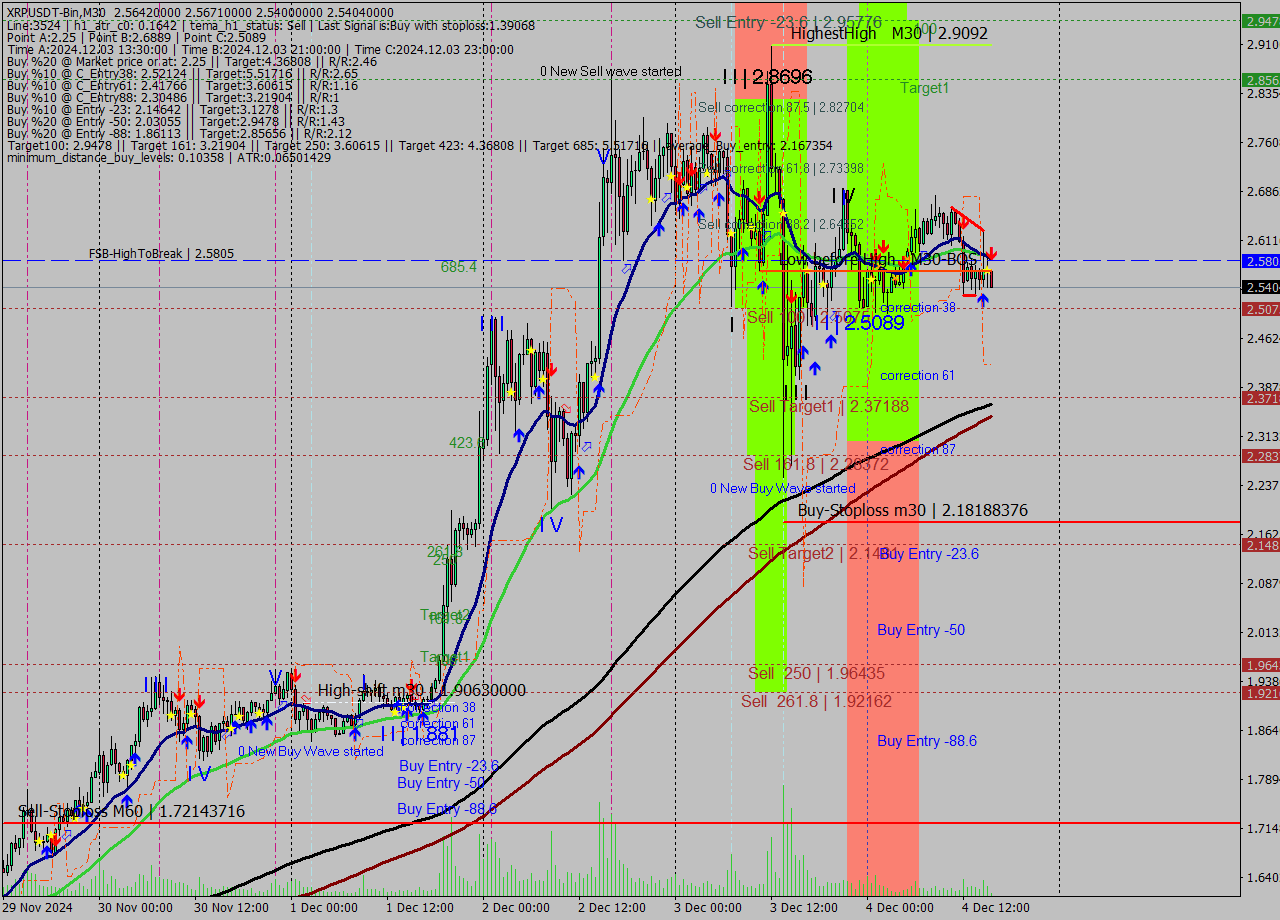Click the Sell 161.8 level label
Image resolution: width=1280 pixels, height=920 pixels.
pos(815,464)
